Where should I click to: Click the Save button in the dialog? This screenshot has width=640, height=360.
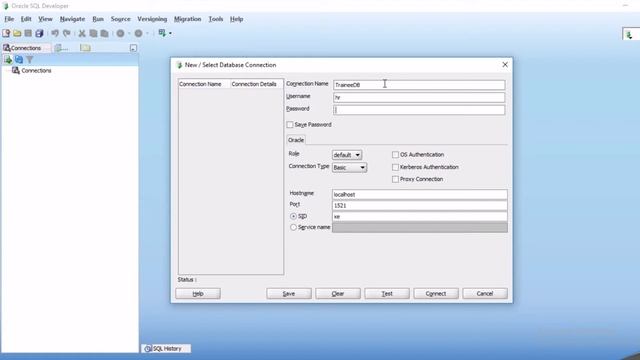(x=289, y=294)
